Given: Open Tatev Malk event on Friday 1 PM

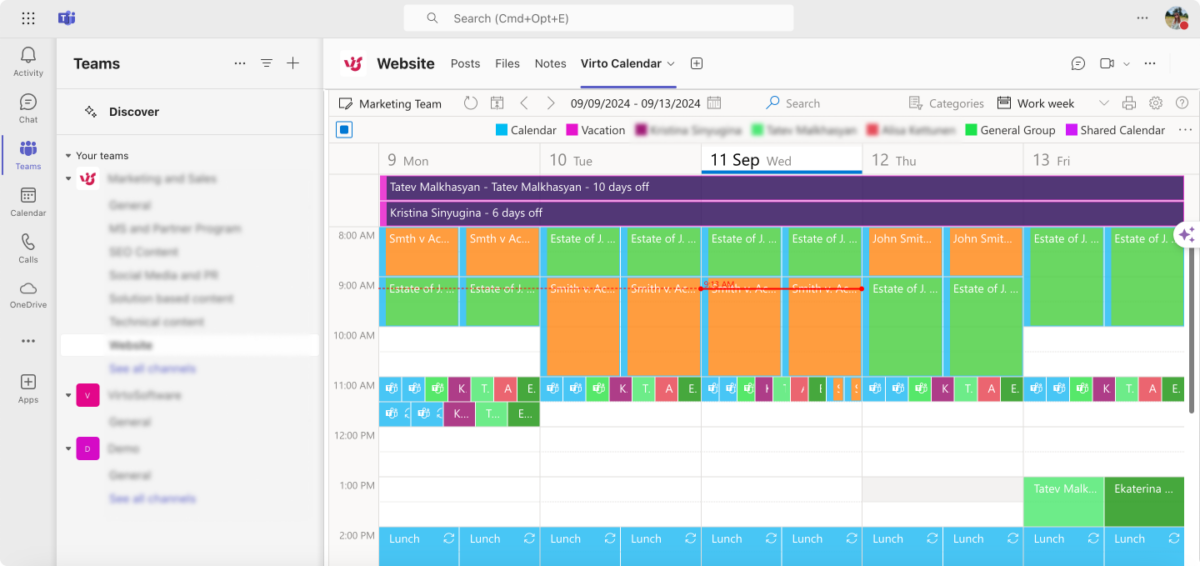Looking at the screenshot, I should point(1063,501).
